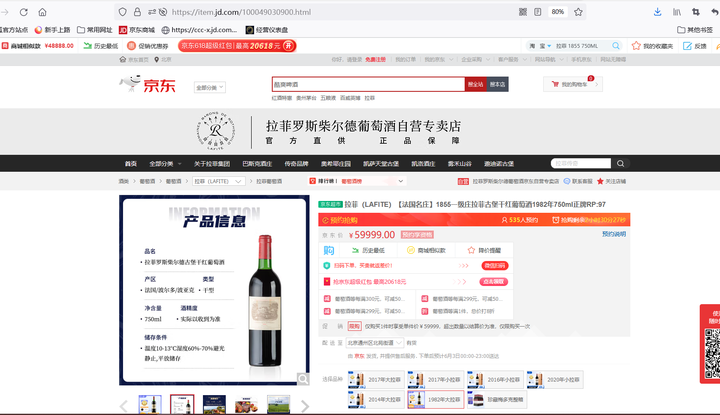Click the 促销优惠券 extension bar item
Screen dimensions: 720x415
pos(147,46)
